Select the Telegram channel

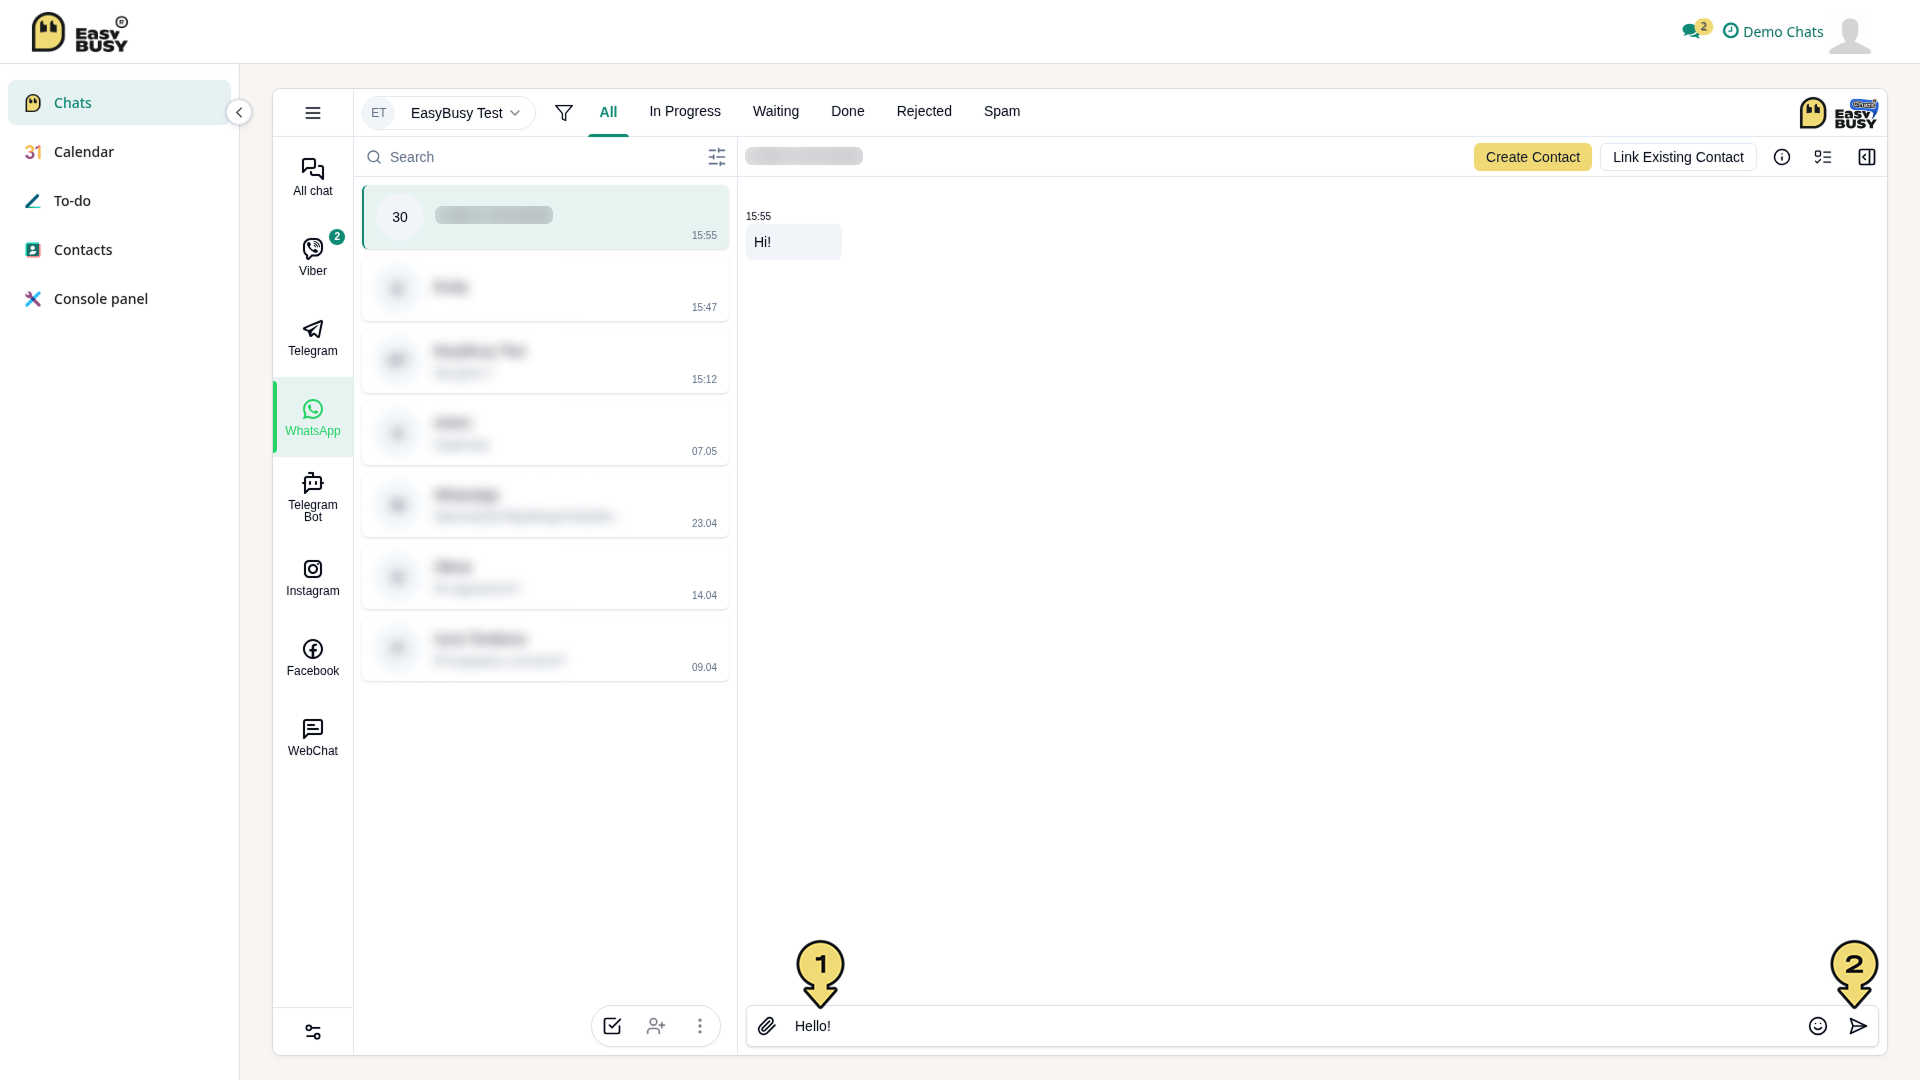coord(313,337)
